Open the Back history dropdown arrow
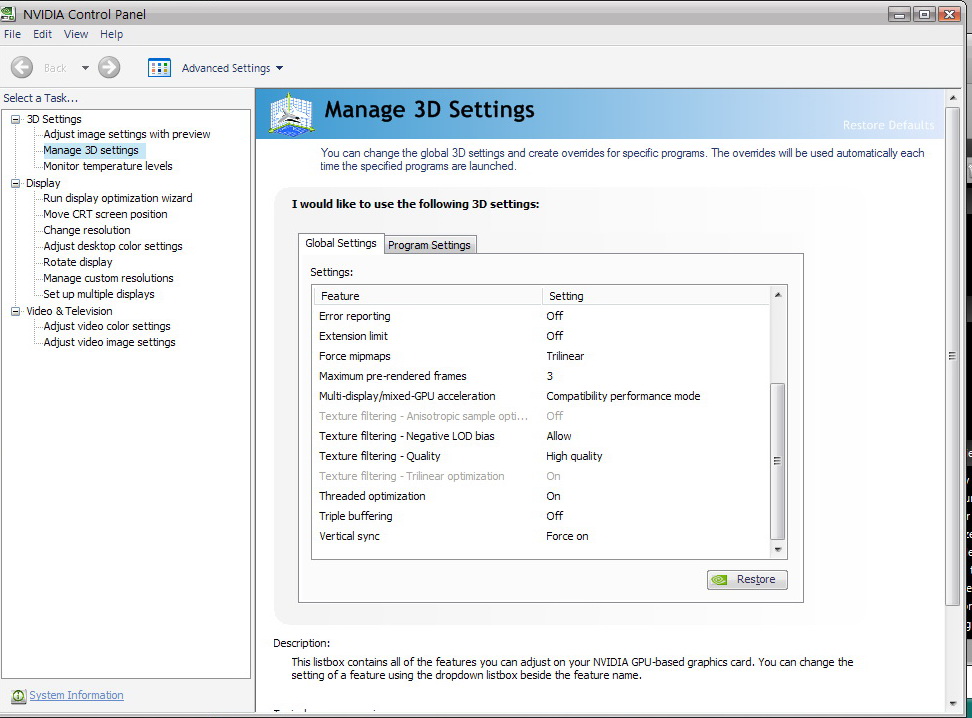 [x=85, y=68]
